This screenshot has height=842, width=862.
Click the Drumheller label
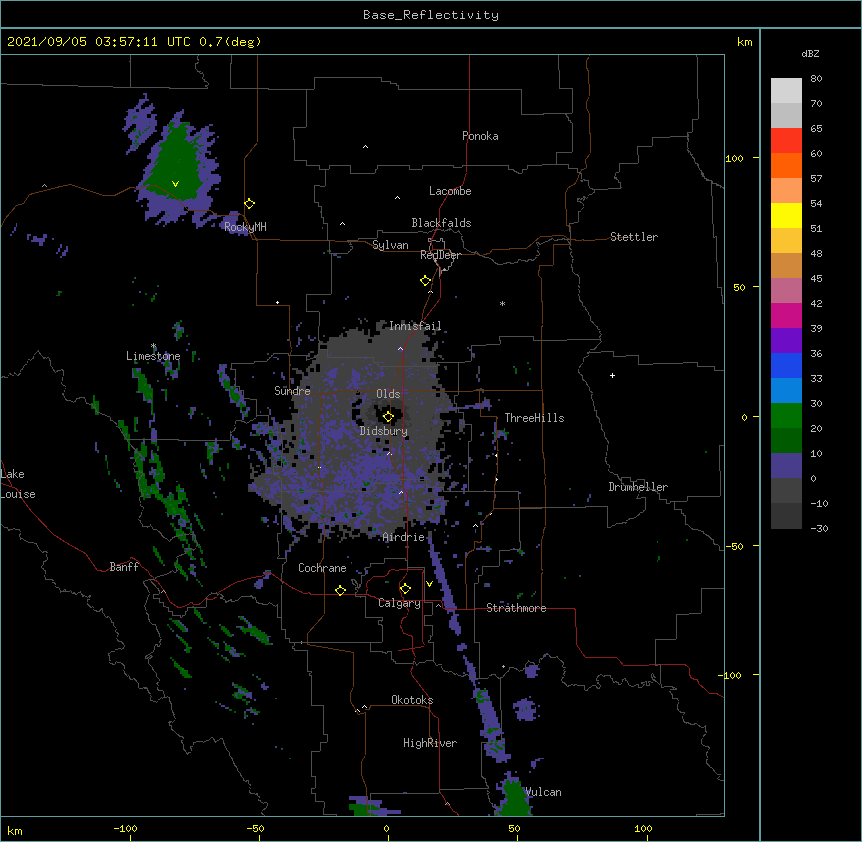[638, 487]
